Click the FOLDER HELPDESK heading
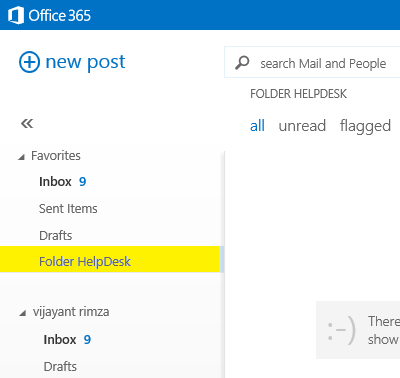400x378 pixels. [298, 94]
